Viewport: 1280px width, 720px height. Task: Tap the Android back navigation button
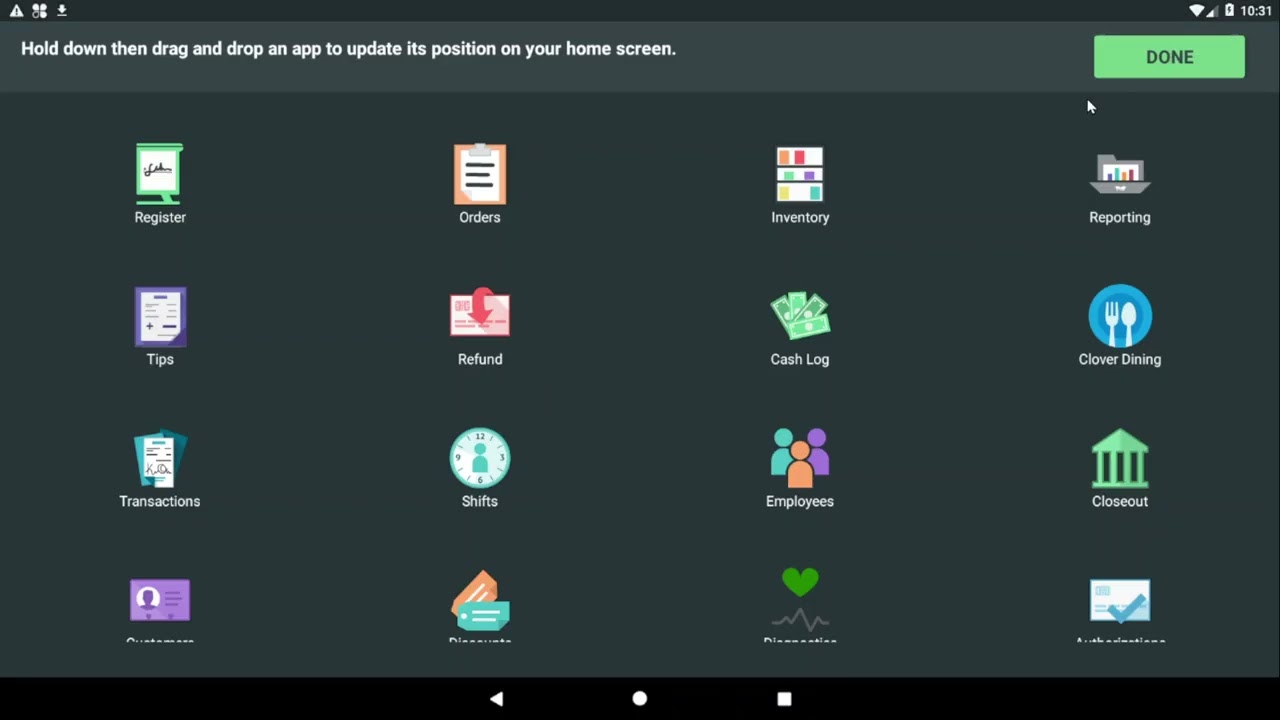click(496, 699)
